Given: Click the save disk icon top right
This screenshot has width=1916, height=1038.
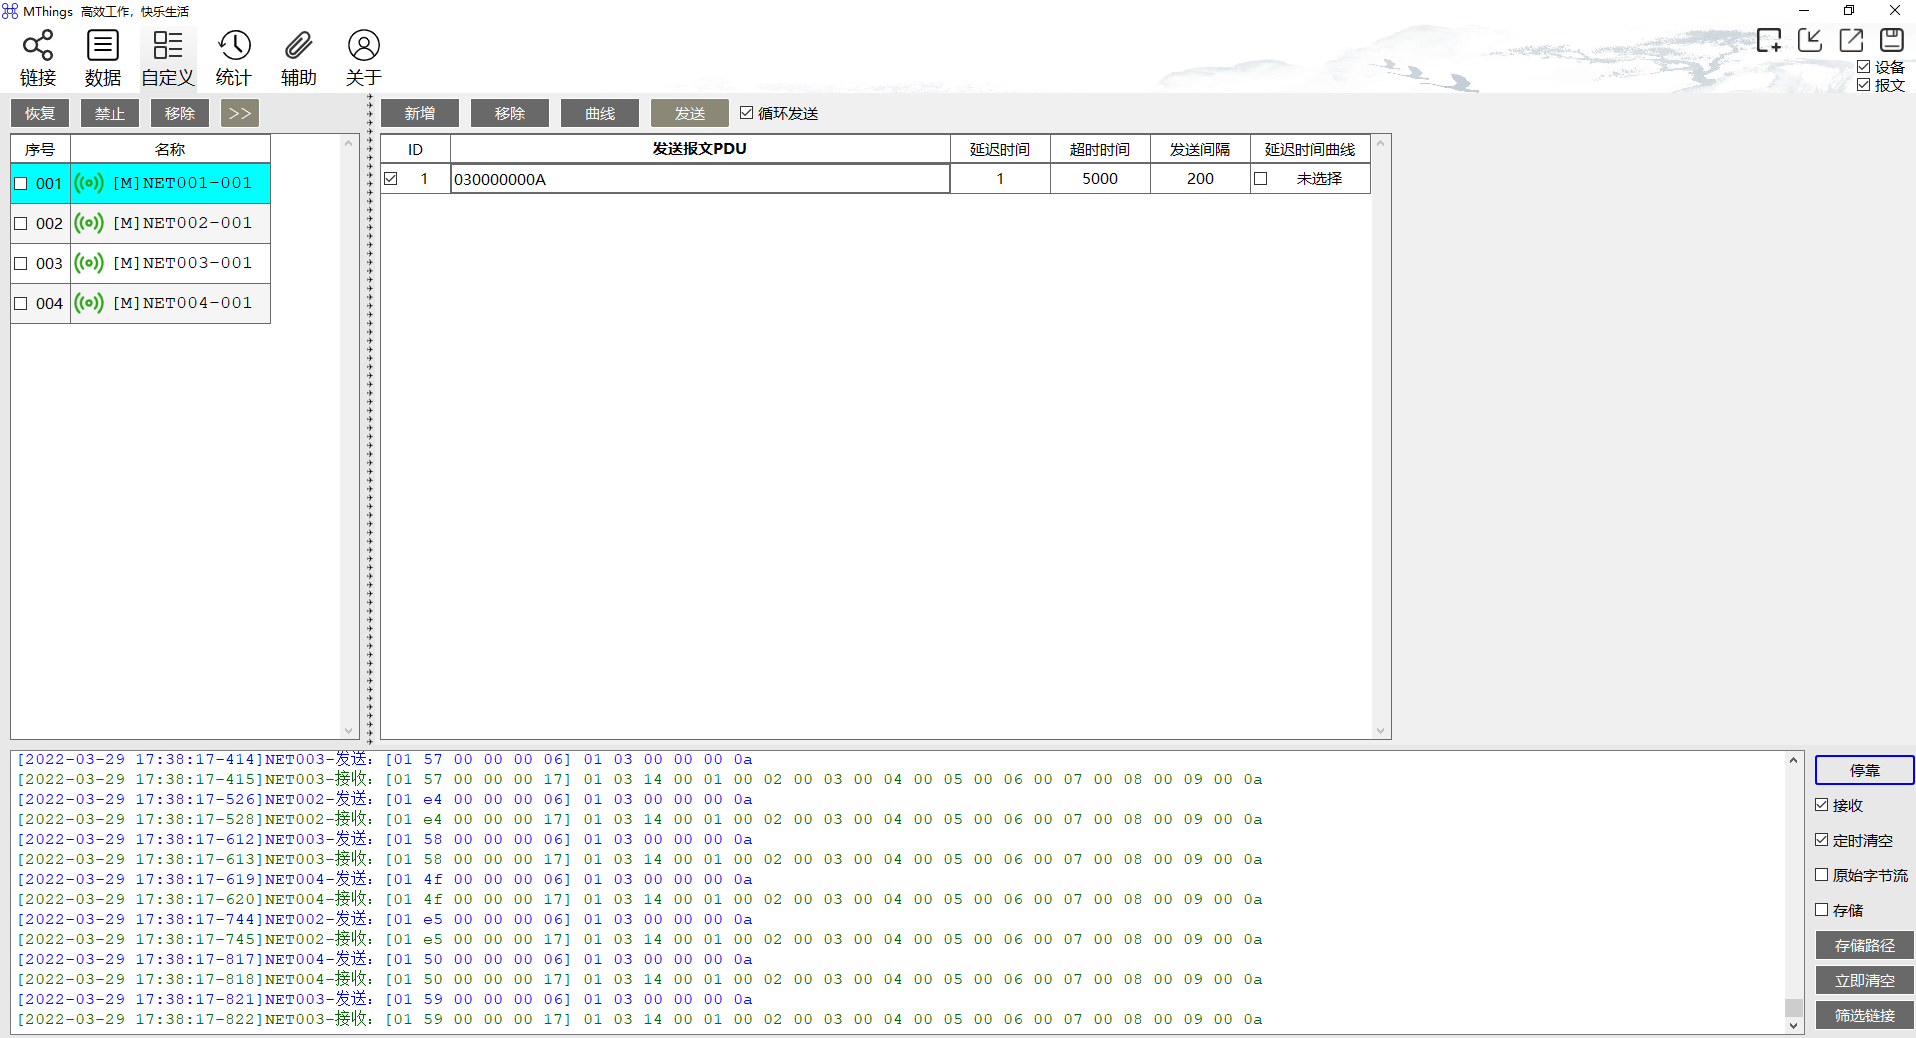Looking at the screenshot, I should pyautogui.click(x=1891, y=40).
